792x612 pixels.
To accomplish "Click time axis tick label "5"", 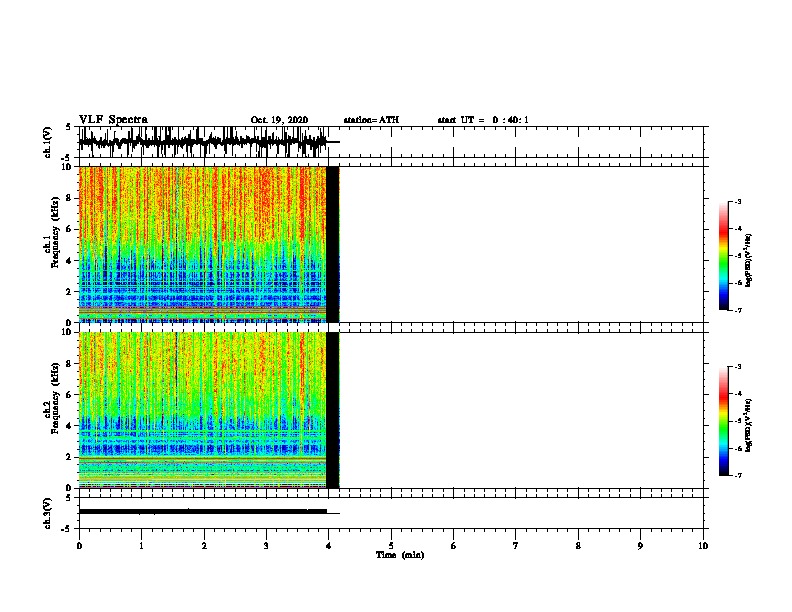I will tap(391, 546).
